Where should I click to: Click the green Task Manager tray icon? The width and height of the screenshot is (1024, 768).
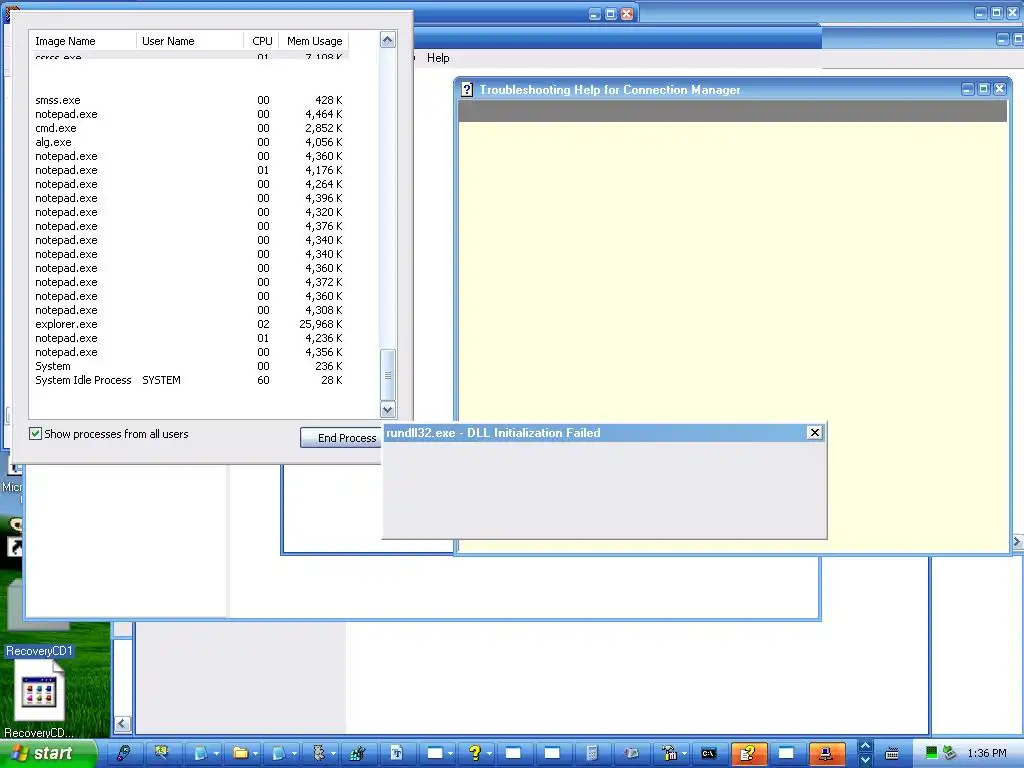[932, 754]
